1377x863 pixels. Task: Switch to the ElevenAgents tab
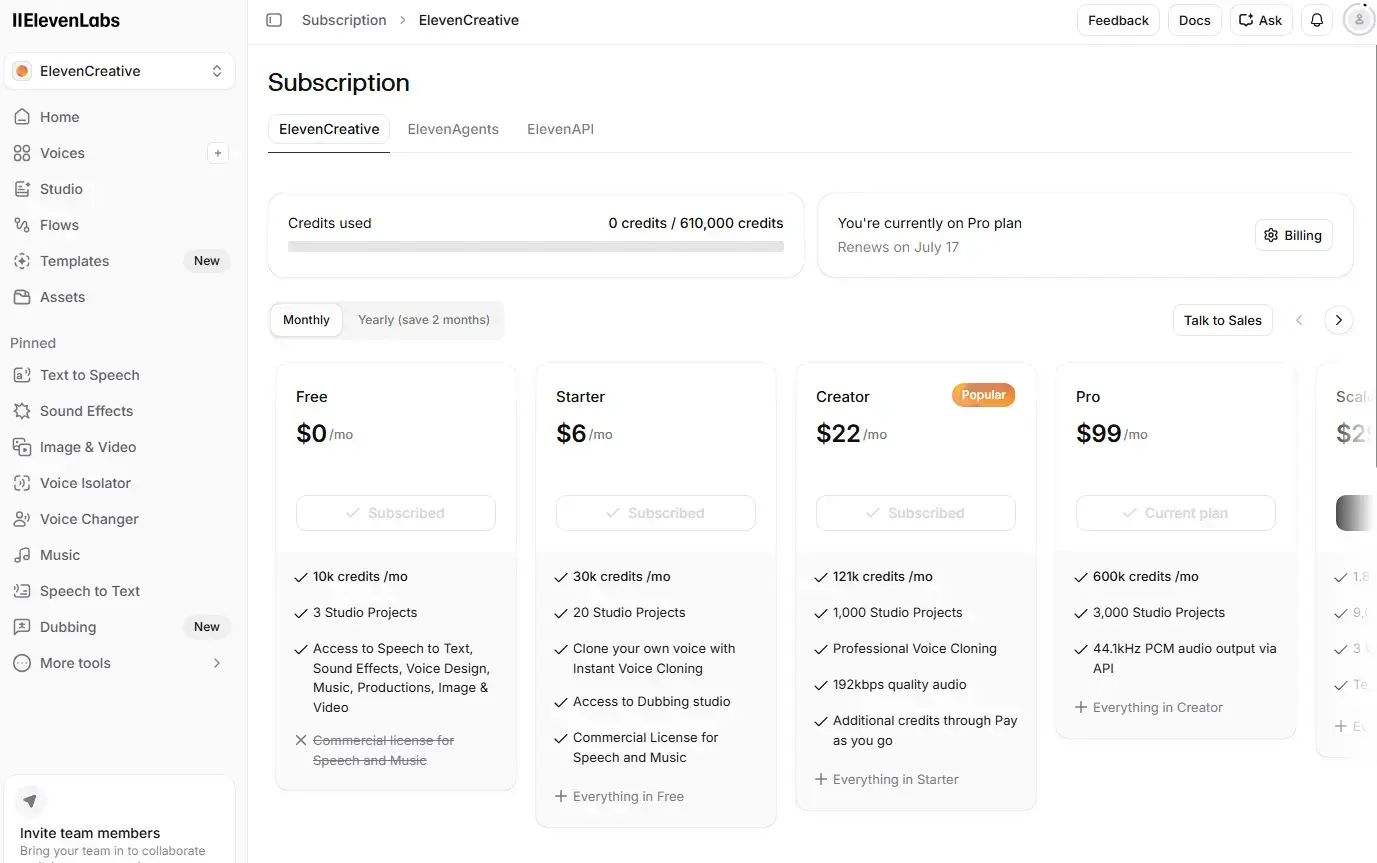pos(453,129)
